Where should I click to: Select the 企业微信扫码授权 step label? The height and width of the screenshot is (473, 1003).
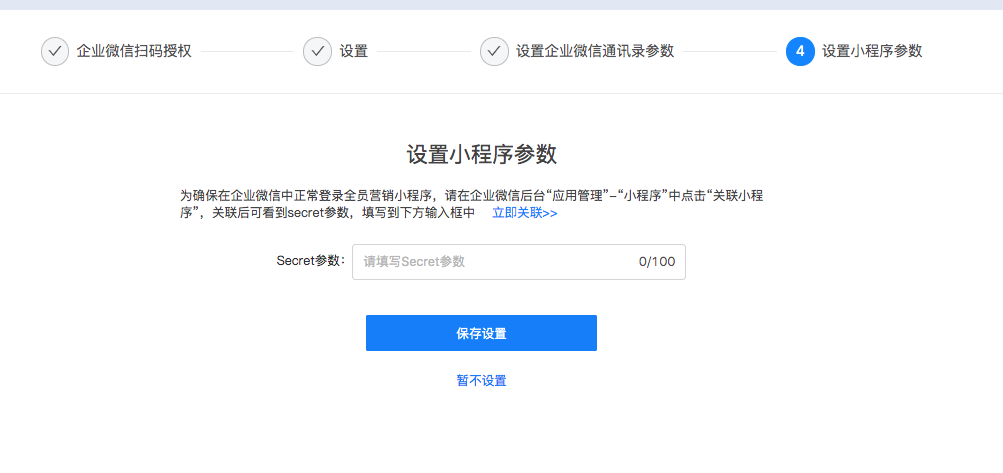pos(134,51)
